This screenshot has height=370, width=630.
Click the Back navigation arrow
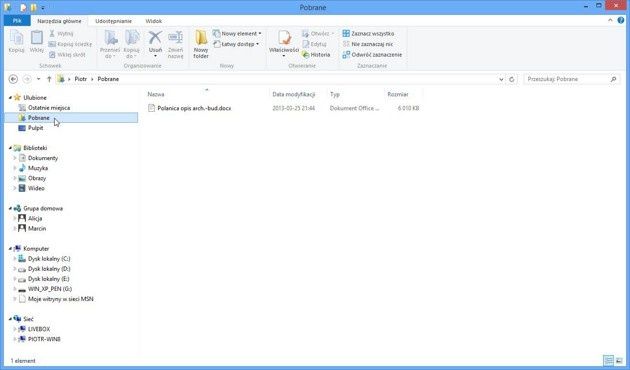(13, 79)
